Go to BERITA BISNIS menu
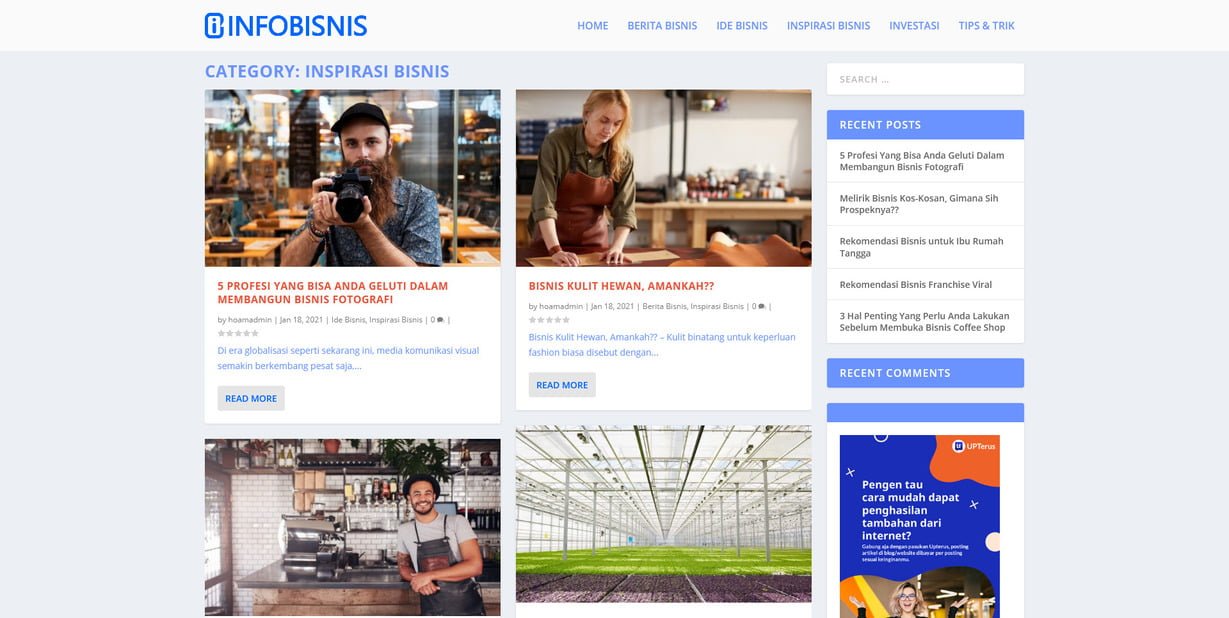 point(662,26)
